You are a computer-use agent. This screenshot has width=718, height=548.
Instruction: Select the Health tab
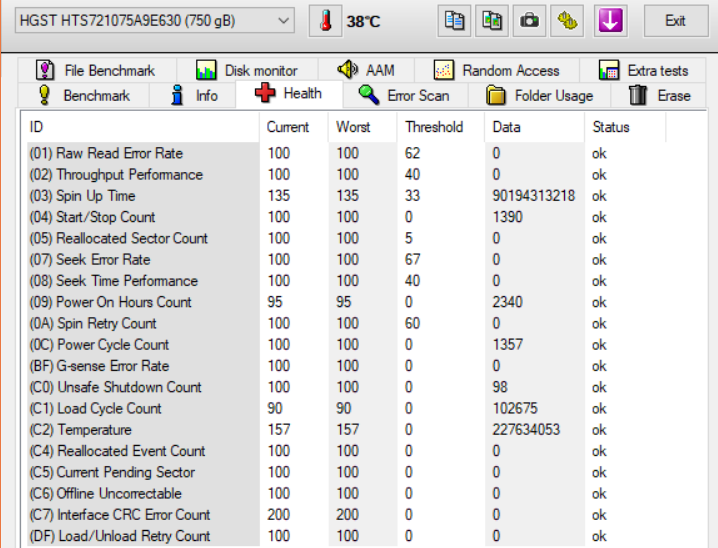[x=289, y=94]
